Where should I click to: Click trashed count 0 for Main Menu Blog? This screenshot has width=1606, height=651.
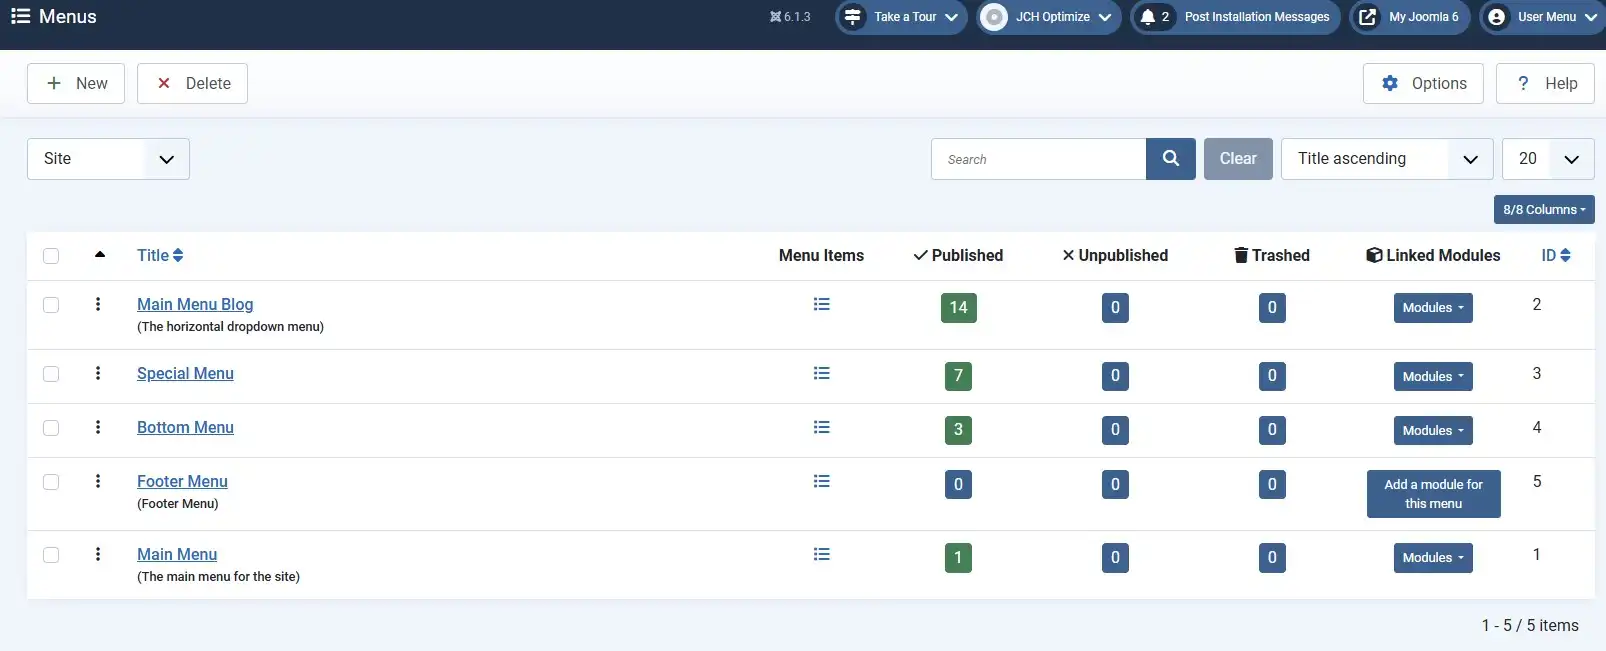[1272, 308]
